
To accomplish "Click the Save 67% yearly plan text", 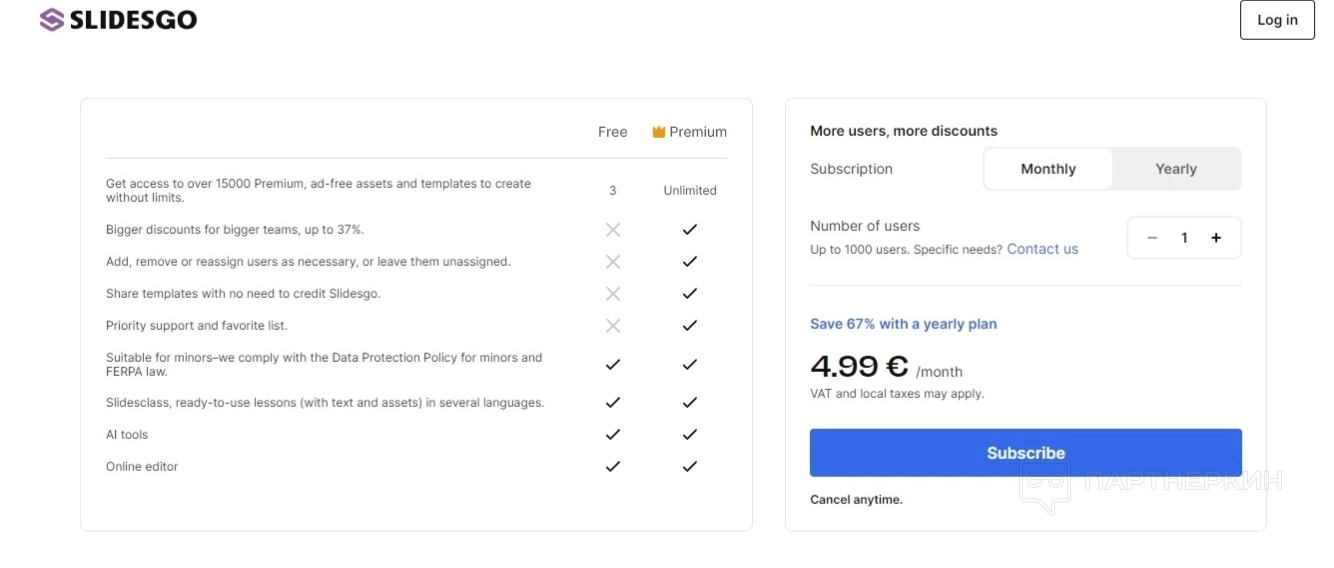I will [x=903, y=324].
